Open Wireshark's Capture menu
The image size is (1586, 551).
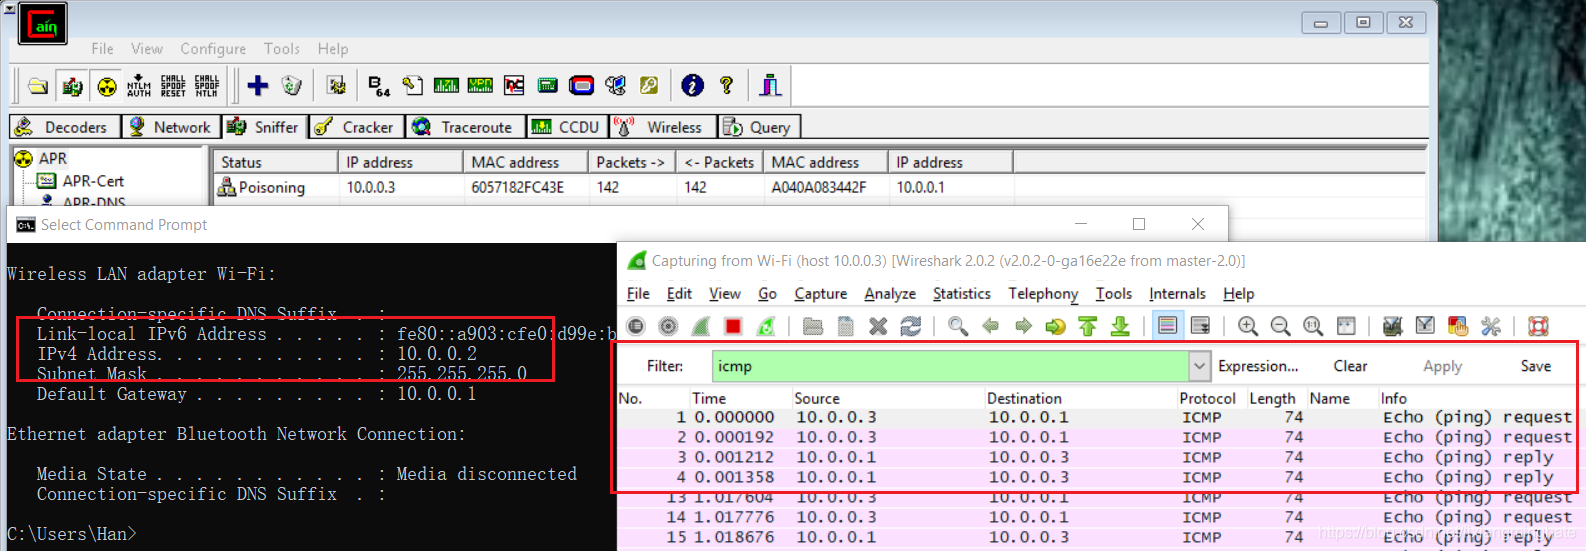pyautogui.click(x=821, y=293)
